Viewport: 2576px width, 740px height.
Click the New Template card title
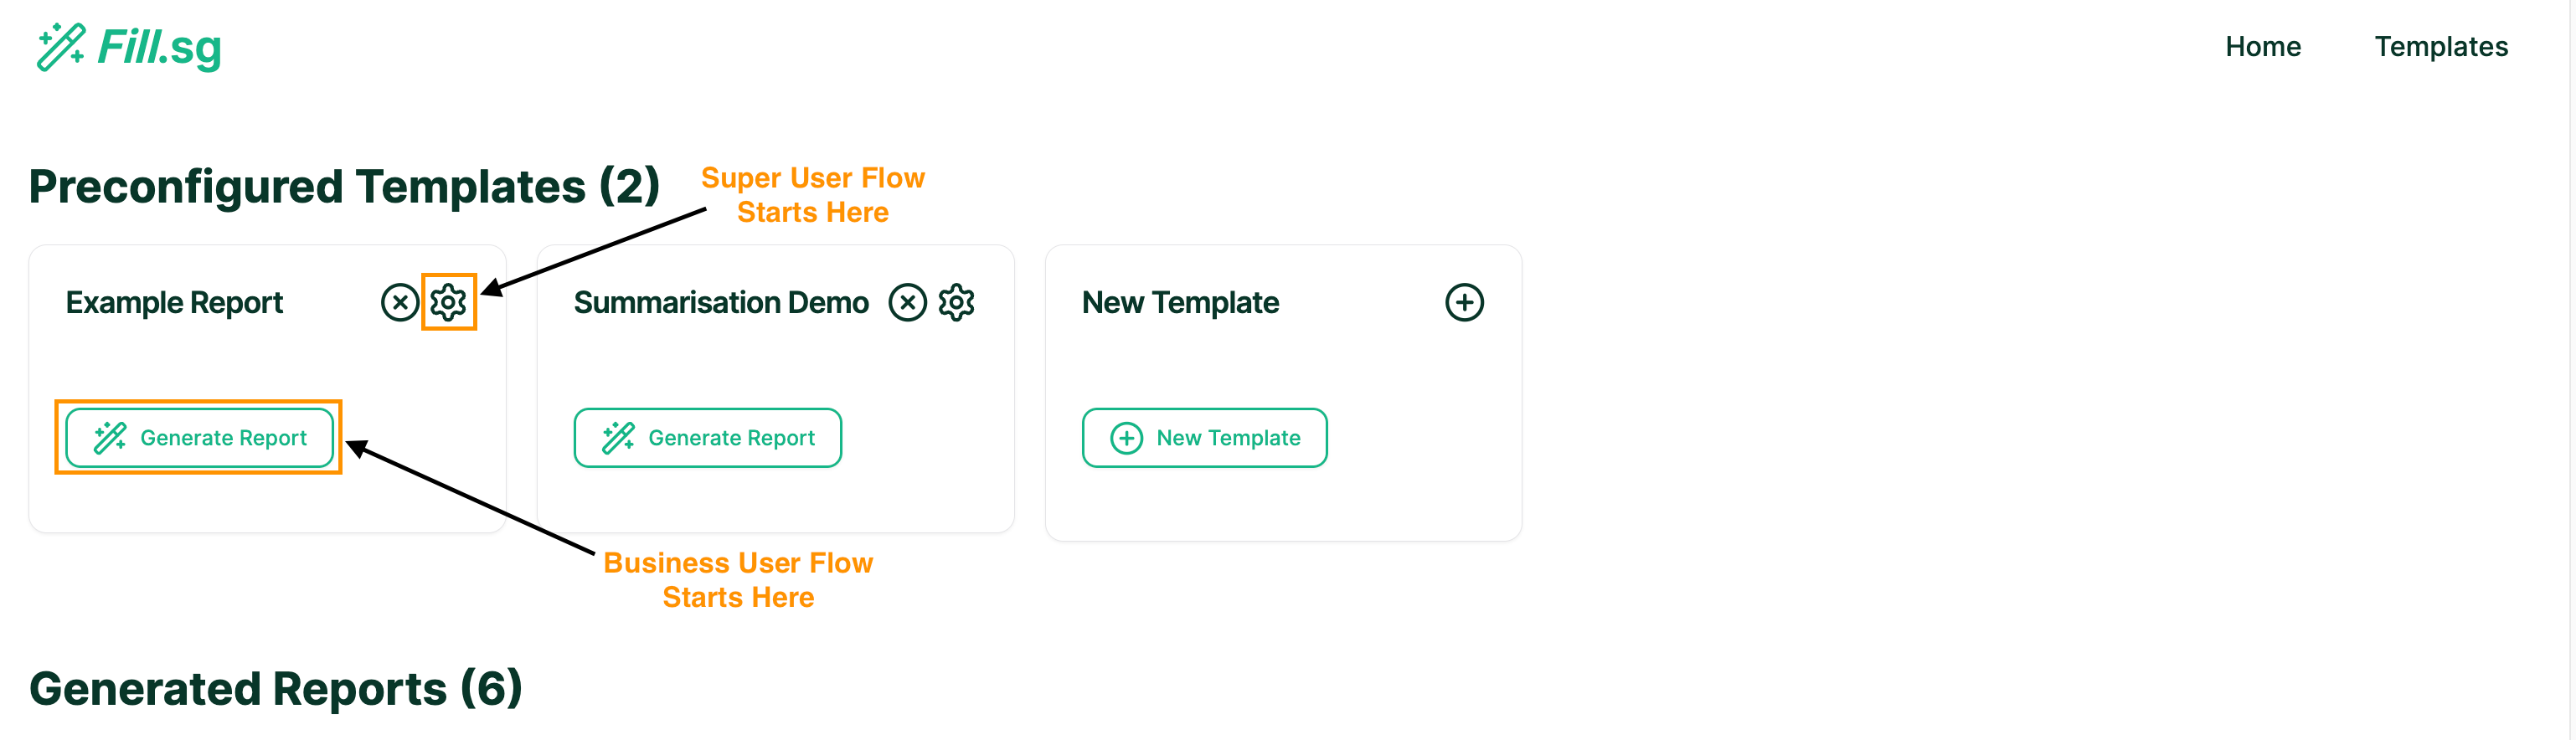[1180, 302]
